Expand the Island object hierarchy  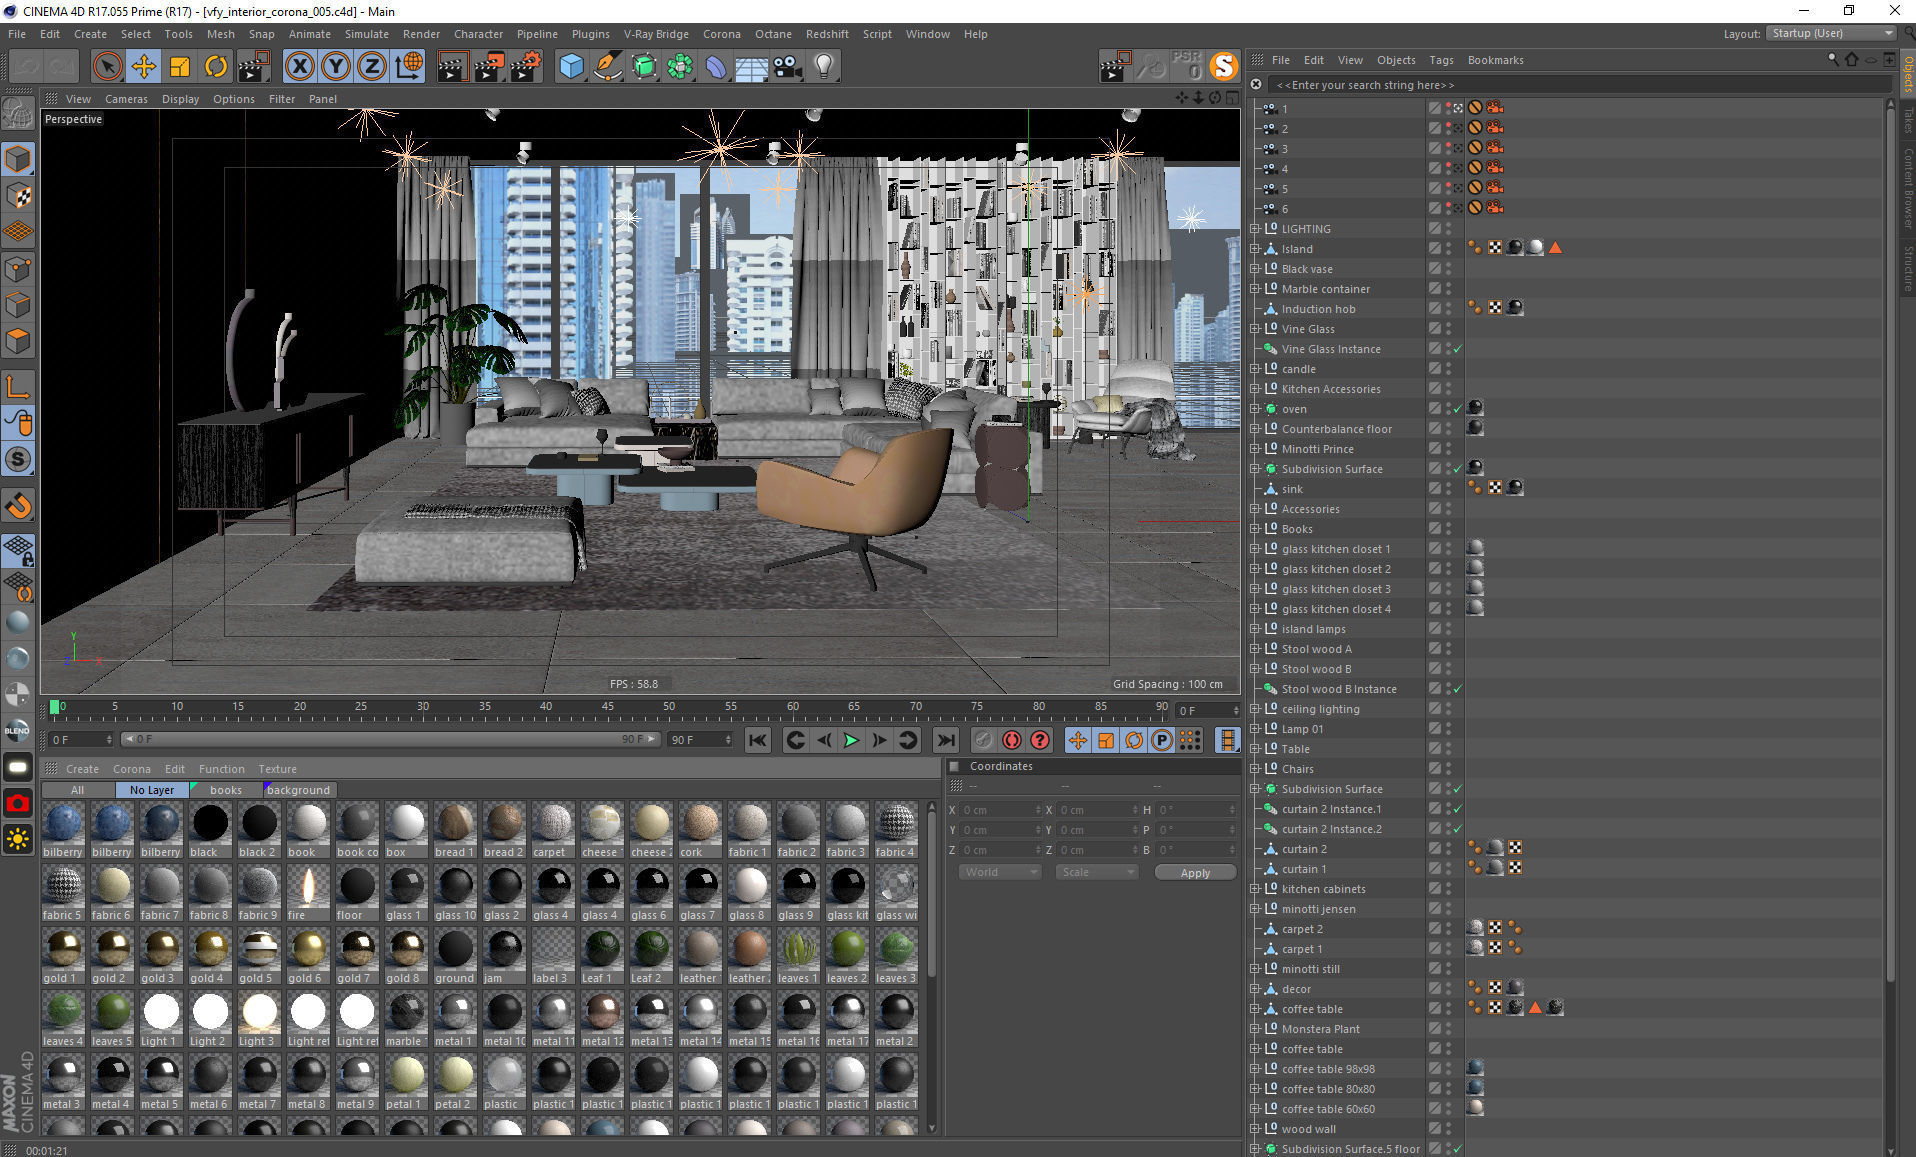[x=1255, y=249]
